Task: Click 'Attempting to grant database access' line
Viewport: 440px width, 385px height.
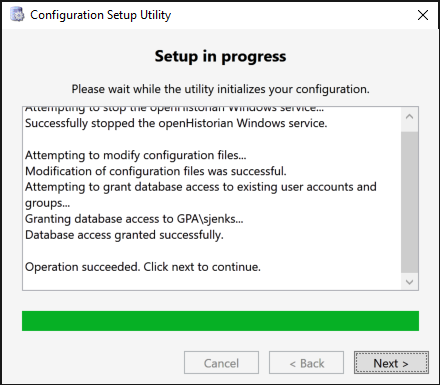Action: pos(201,195)
